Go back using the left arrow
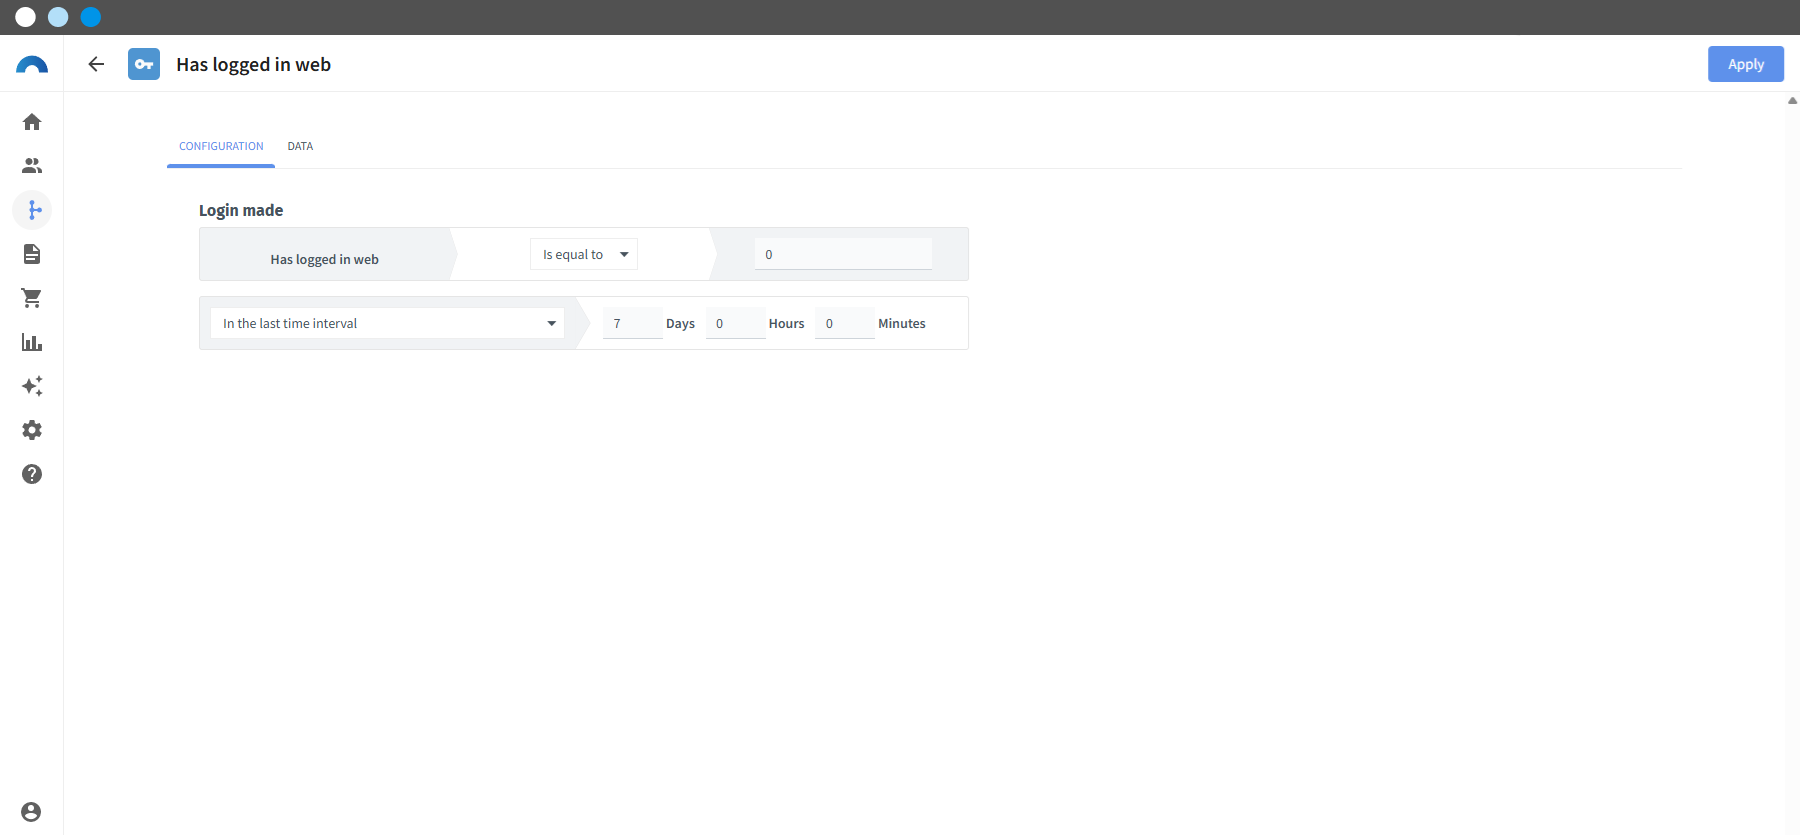 pos(96,64)
